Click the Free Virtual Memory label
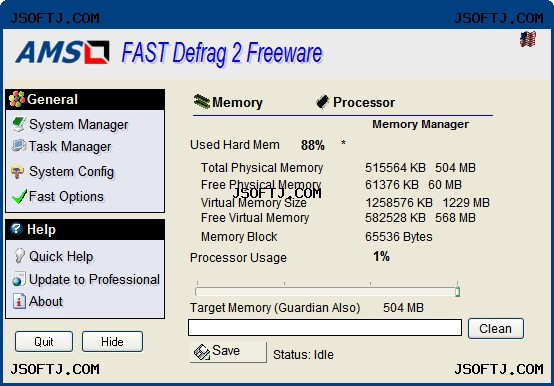Viewport: 554px width, 386px height. pyautogui.click(x=255, y=218)
